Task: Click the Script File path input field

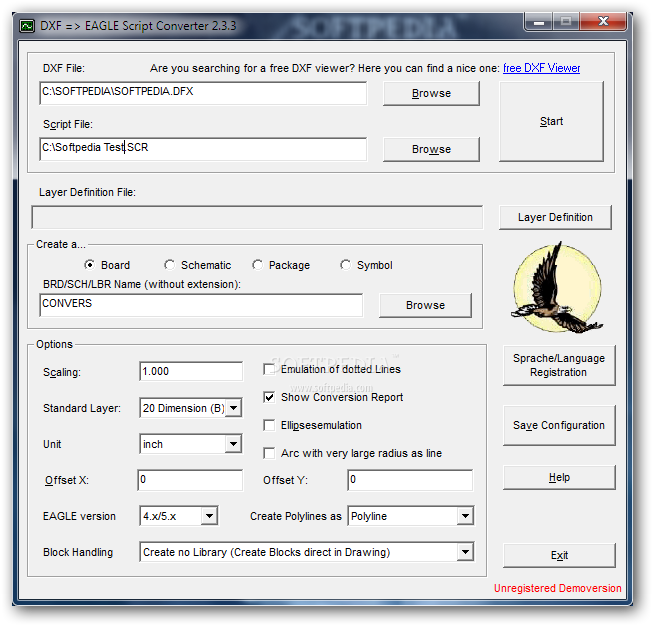Action: coord(203,149)
